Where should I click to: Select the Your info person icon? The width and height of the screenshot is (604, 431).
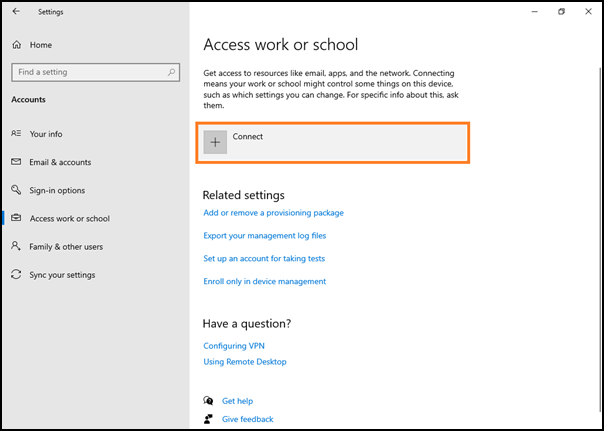(16, 134)
